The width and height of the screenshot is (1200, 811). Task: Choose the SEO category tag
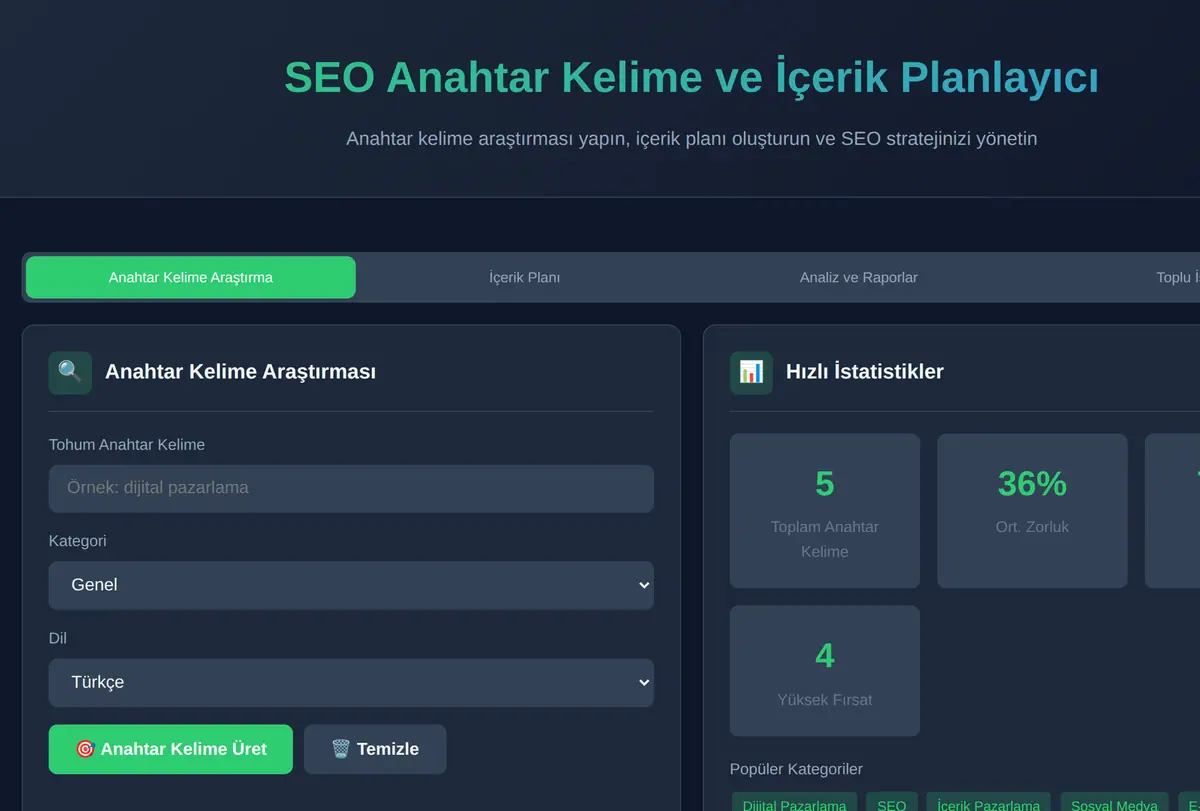pyautogui.click(x=891, y=803)
